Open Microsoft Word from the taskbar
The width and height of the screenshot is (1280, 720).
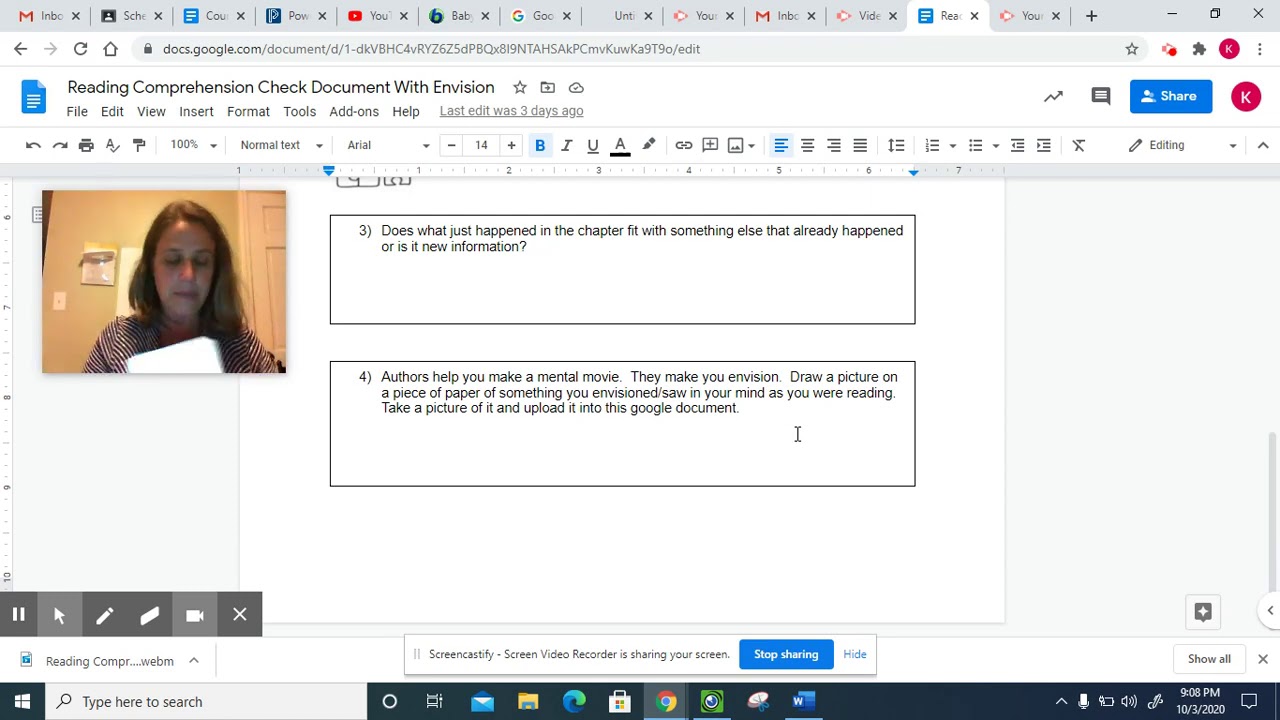(803, 701)
